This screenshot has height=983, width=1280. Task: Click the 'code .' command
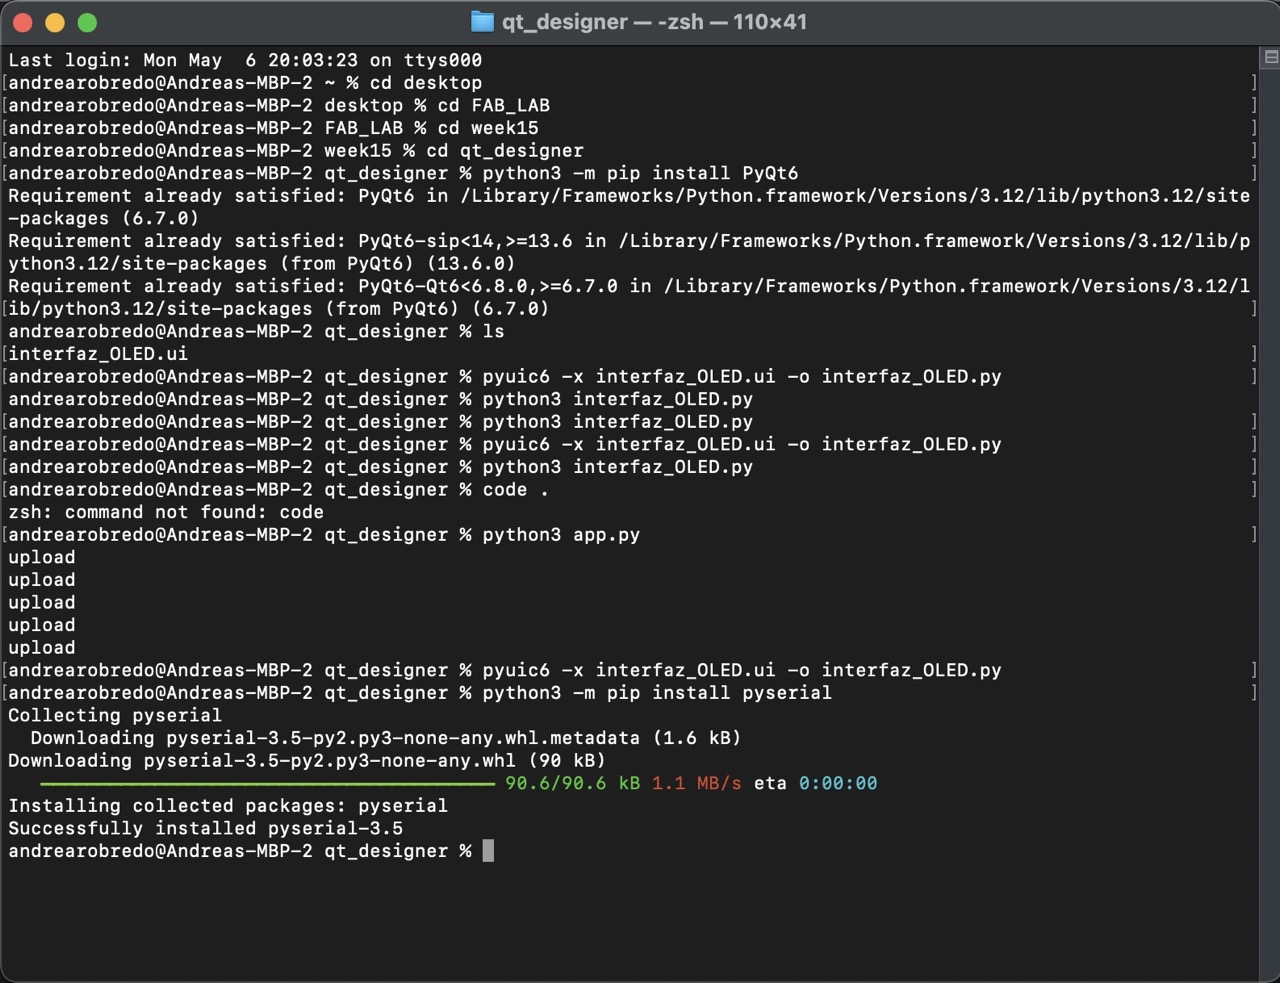click(515, 490)
